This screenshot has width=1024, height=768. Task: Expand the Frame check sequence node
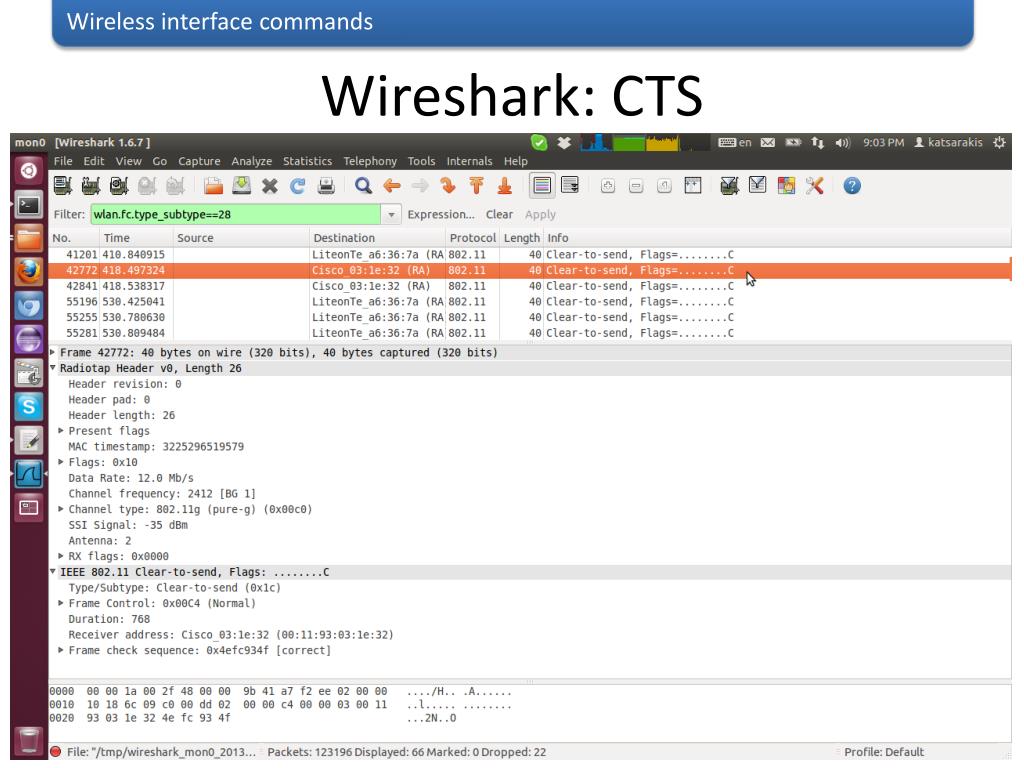click(x=61, y=650)
